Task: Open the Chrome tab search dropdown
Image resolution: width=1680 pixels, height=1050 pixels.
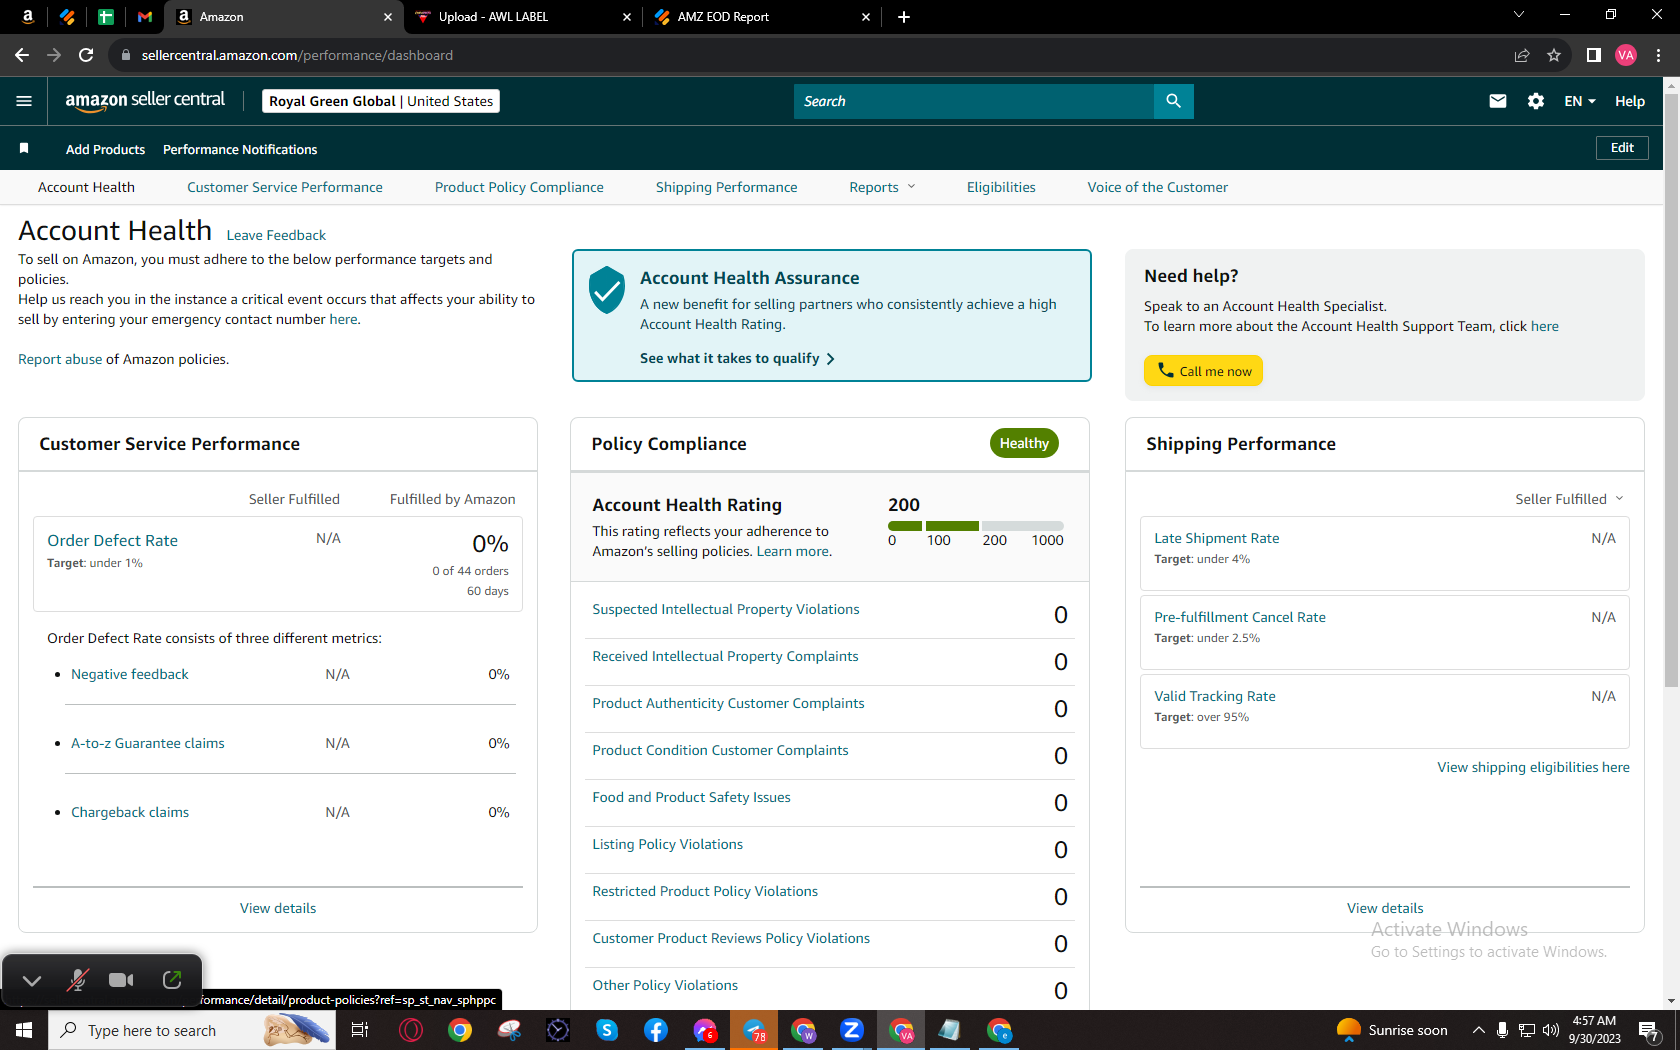Action: tap(1519, 15)
